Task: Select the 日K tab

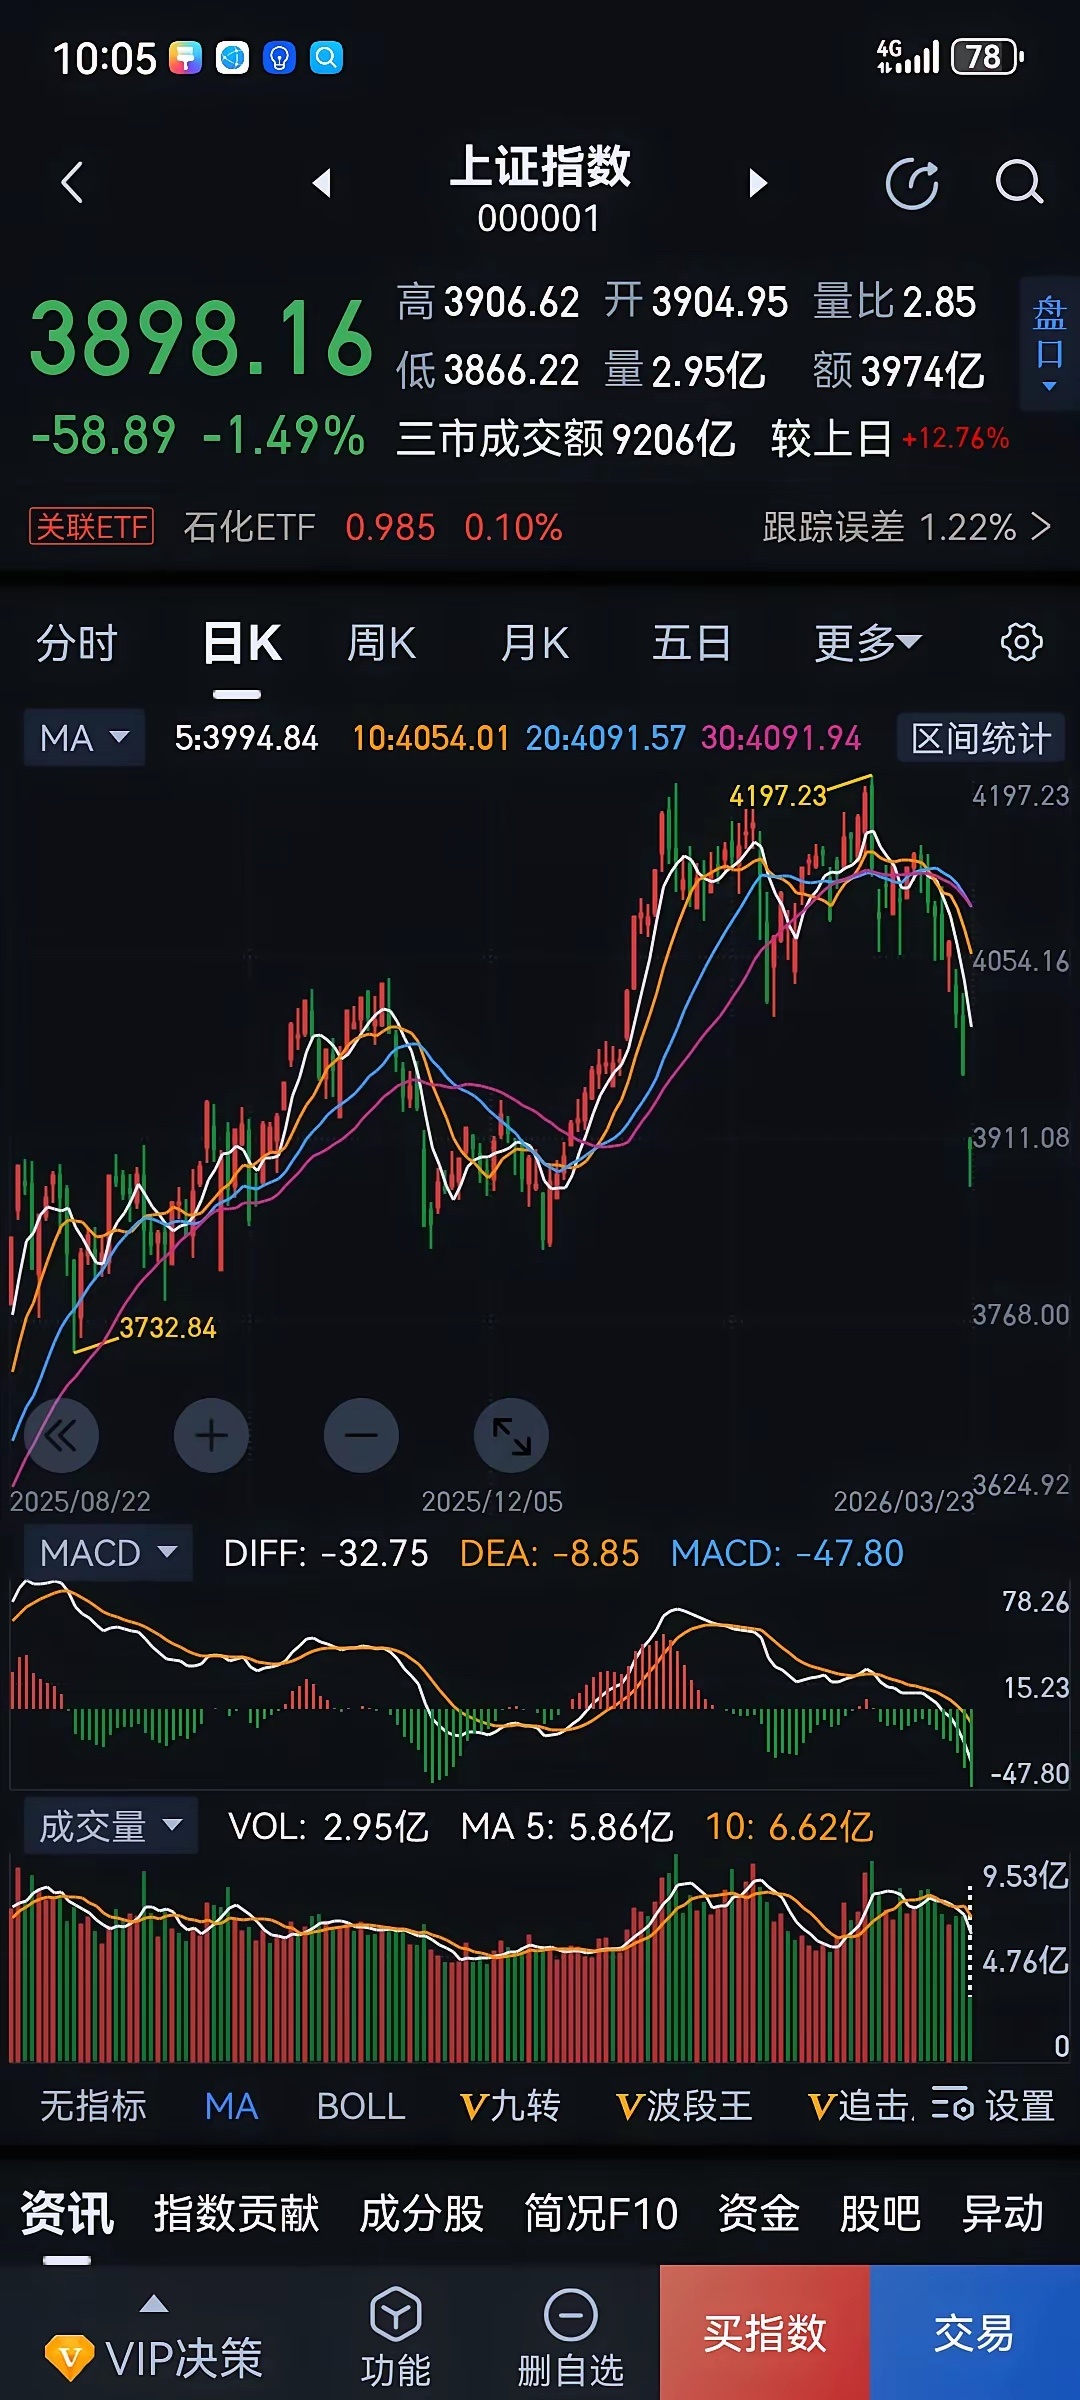Action: coord(242,642)
